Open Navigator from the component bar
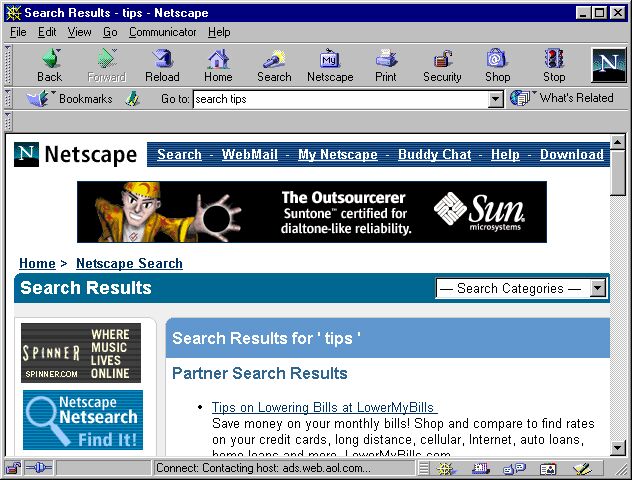This screenshot has height=480, width=632. [x=446, y=468]
